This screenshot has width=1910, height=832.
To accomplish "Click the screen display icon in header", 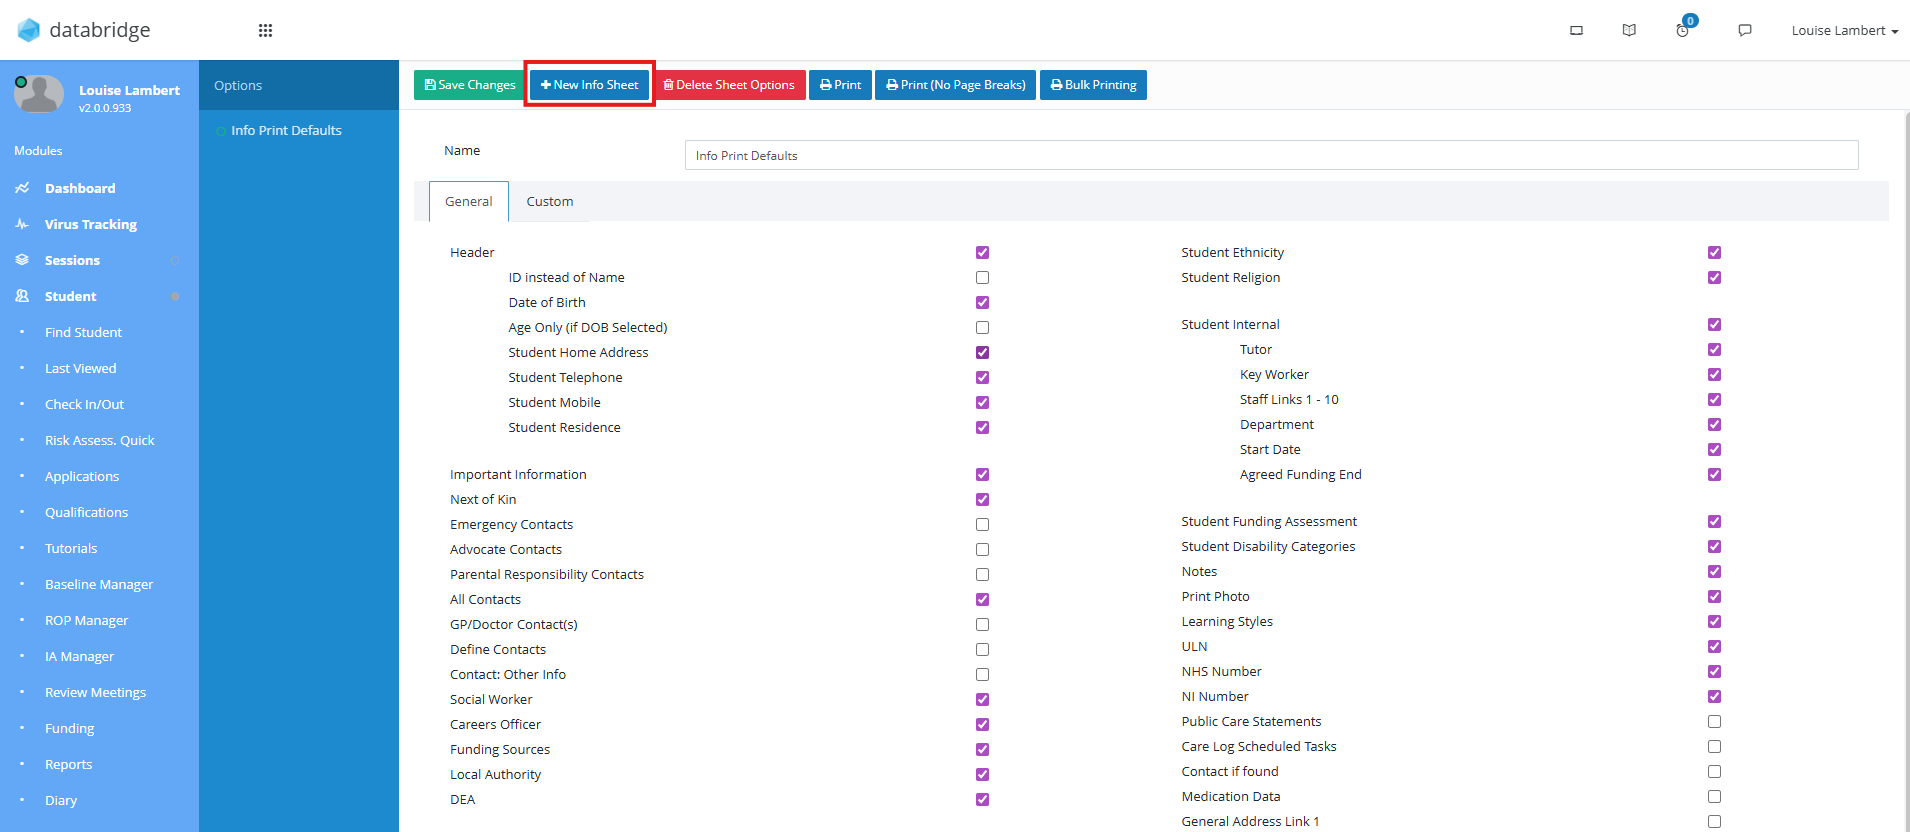I will [x=1576, y=30].
